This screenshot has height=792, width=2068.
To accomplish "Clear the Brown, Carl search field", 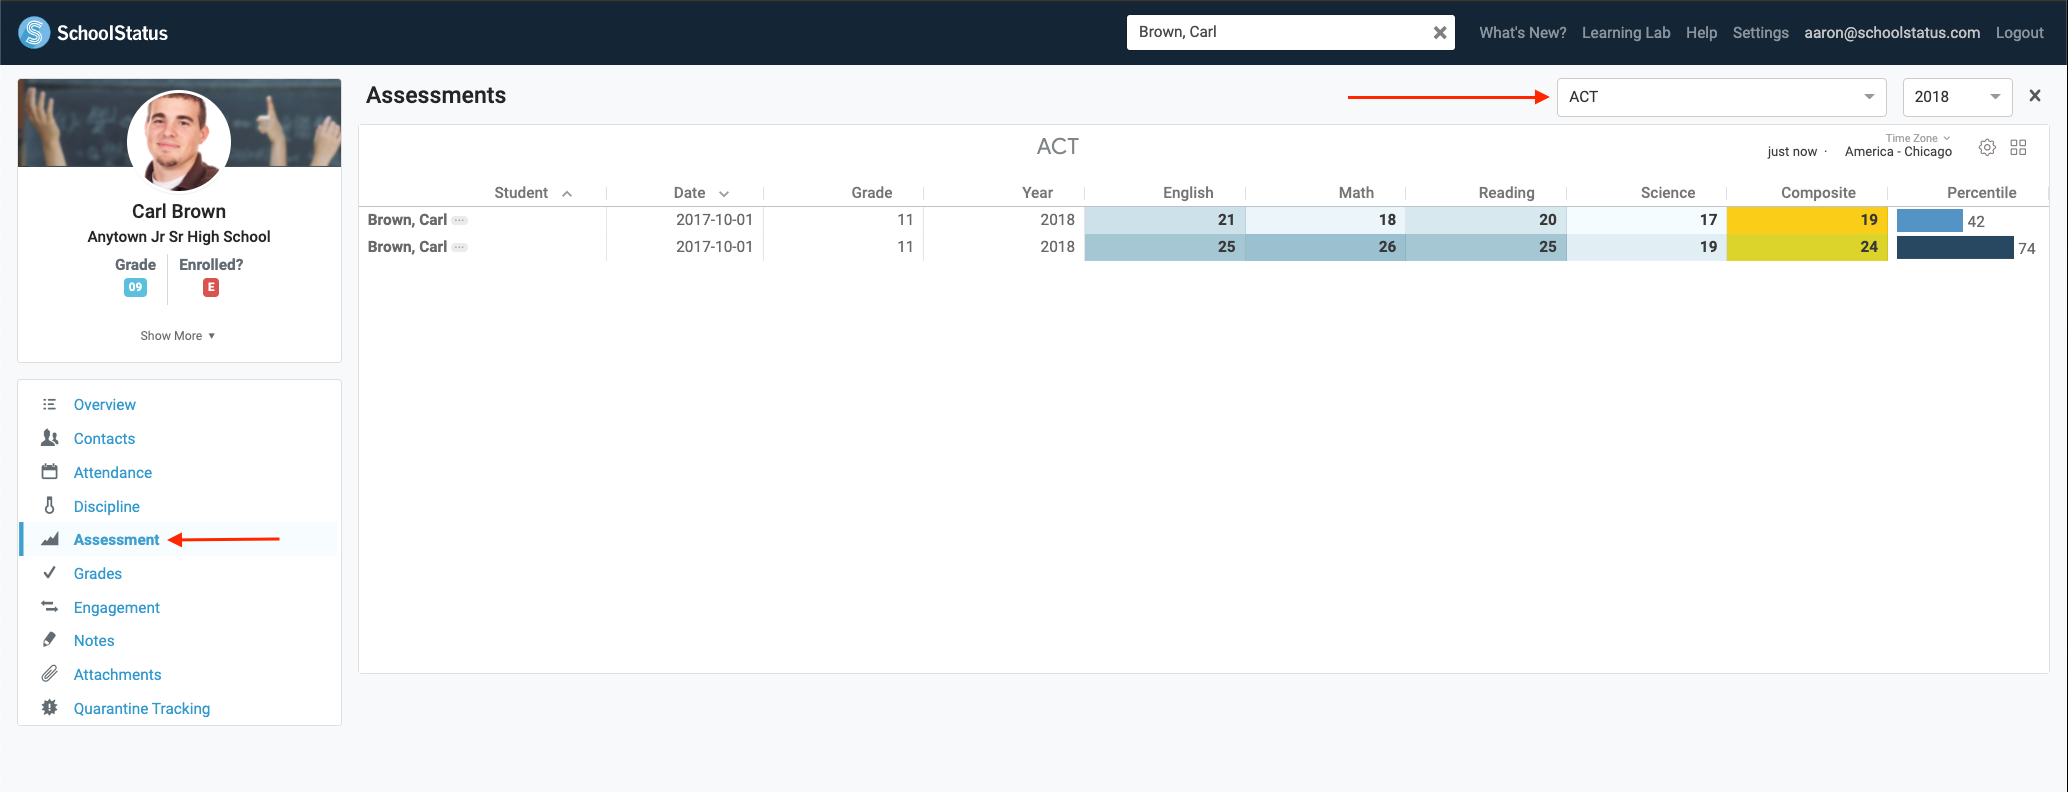I will pos(1439,33).
